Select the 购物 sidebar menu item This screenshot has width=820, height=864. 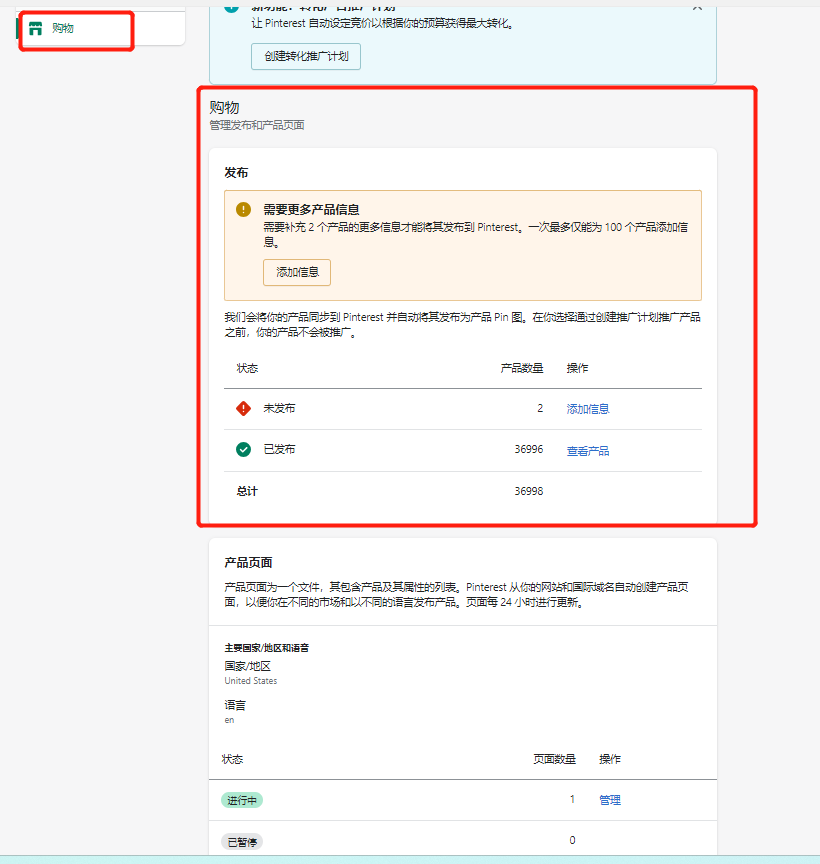coord(63,28)
